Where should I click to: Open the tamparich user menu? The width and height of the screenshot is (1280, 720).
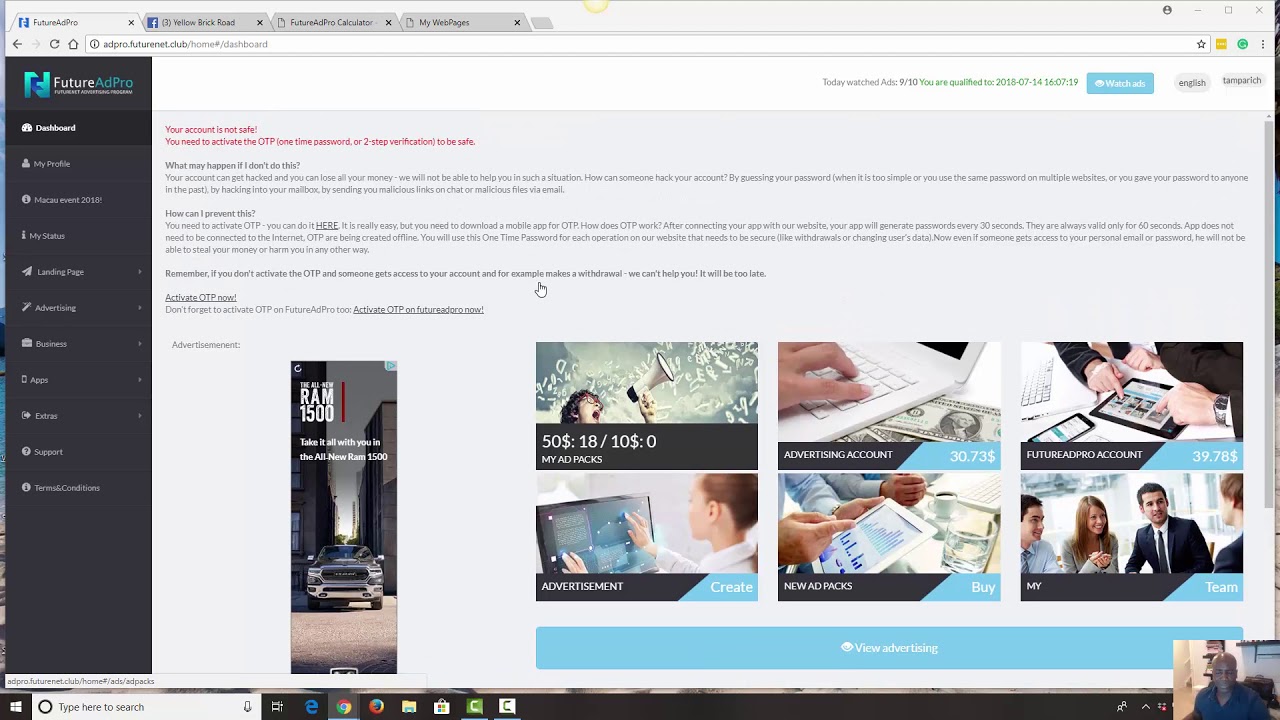1242,81
